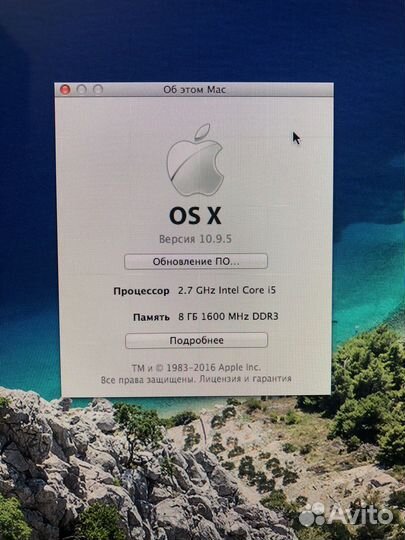Open the Подробнее details button
This screenshot has height=540, width=405.
click(x=196, y=340)
